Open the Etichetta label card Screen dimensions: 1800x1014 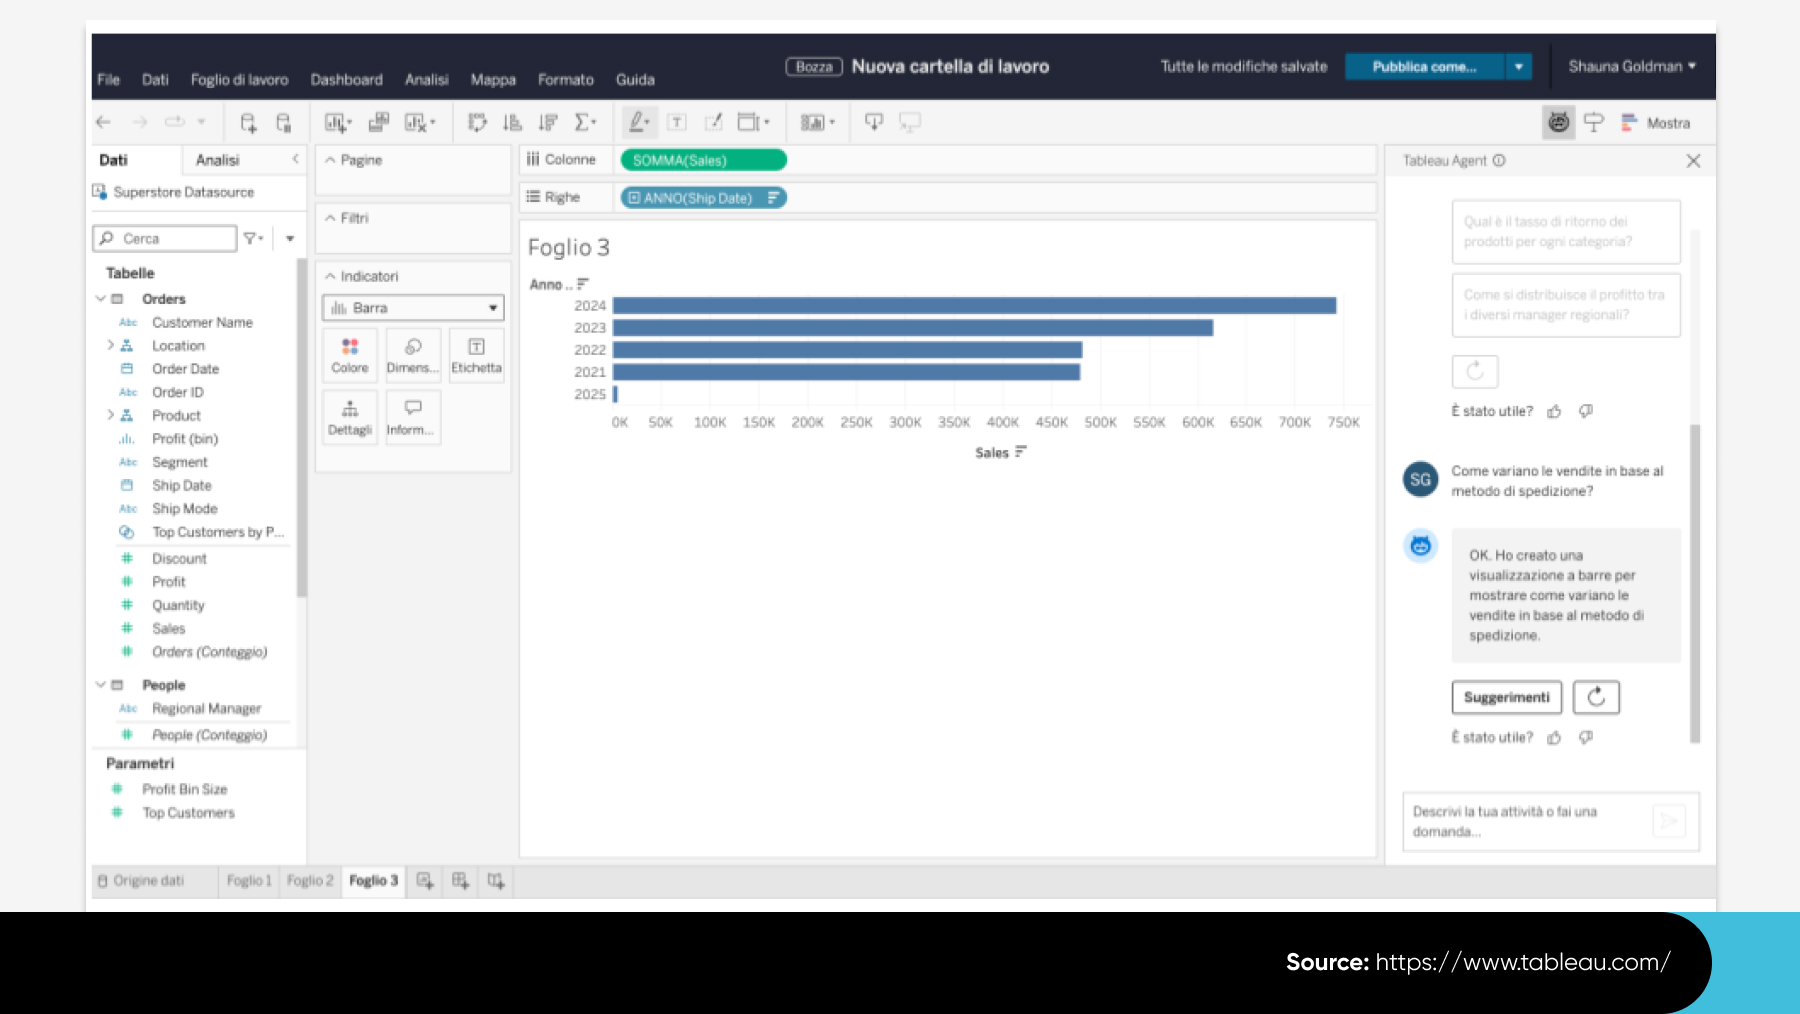476,355
